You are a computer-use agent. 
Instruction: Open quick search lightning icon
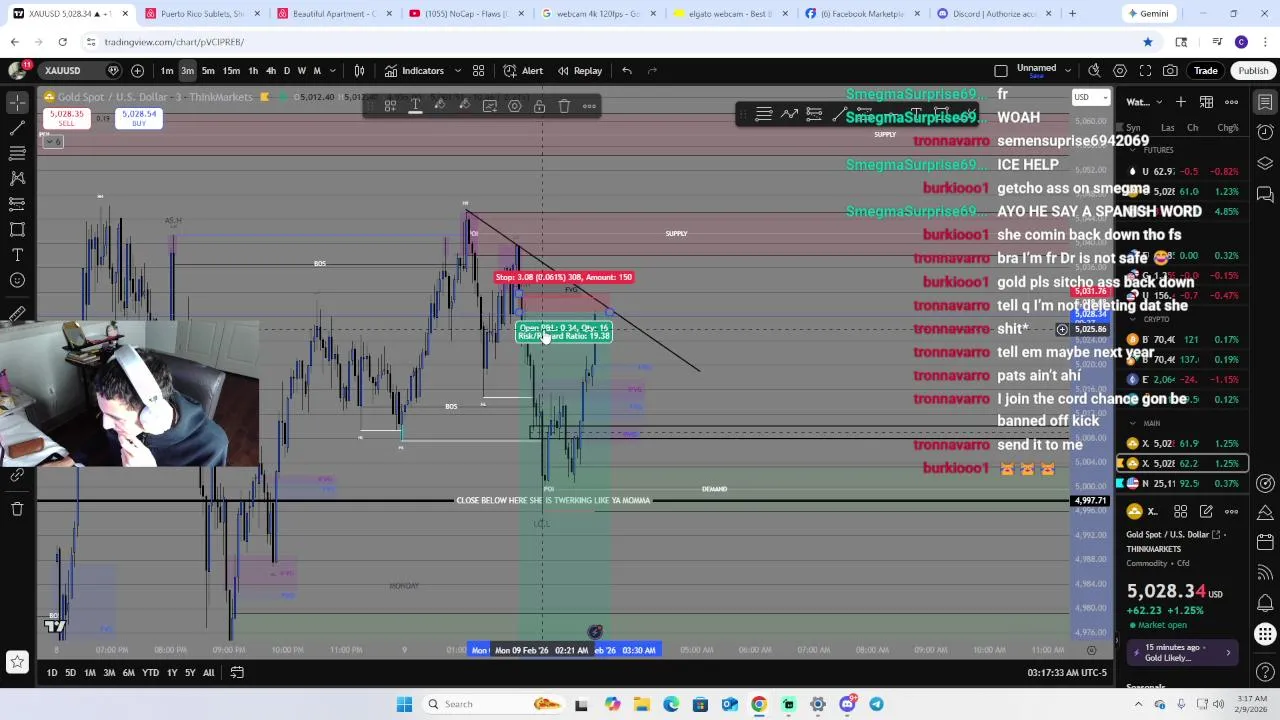point(1094,71)
